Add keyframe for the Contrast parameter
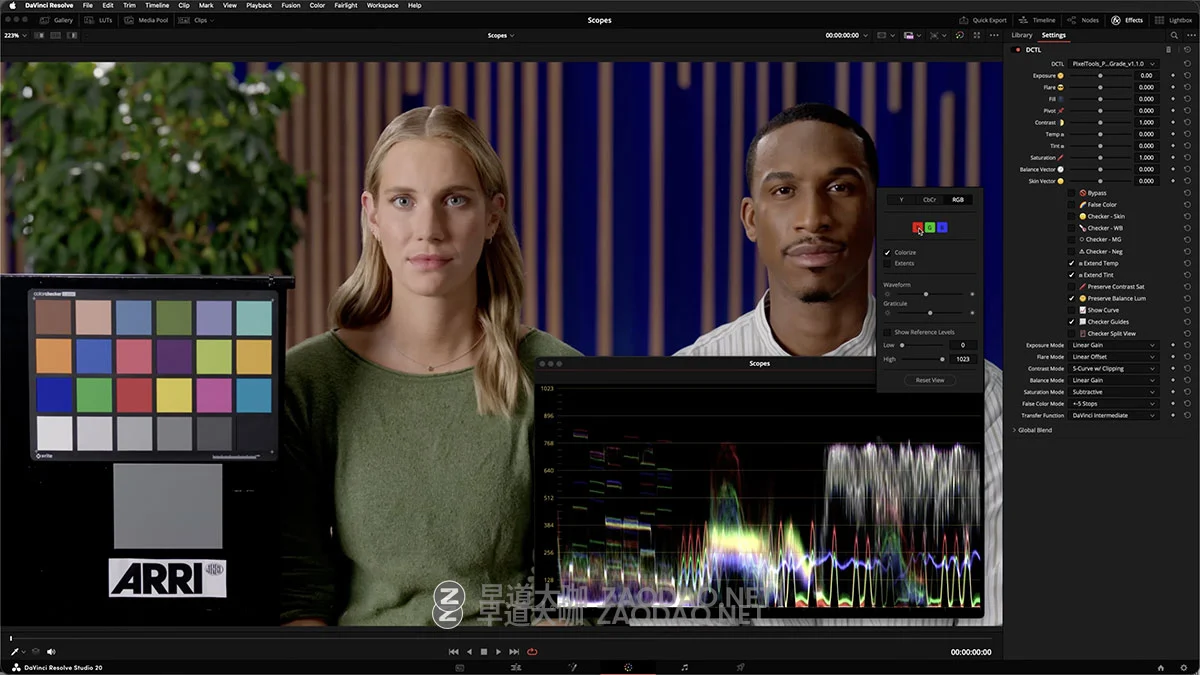The width and height of the screenshot is (1200, 675). click(x=1173, y=122)
